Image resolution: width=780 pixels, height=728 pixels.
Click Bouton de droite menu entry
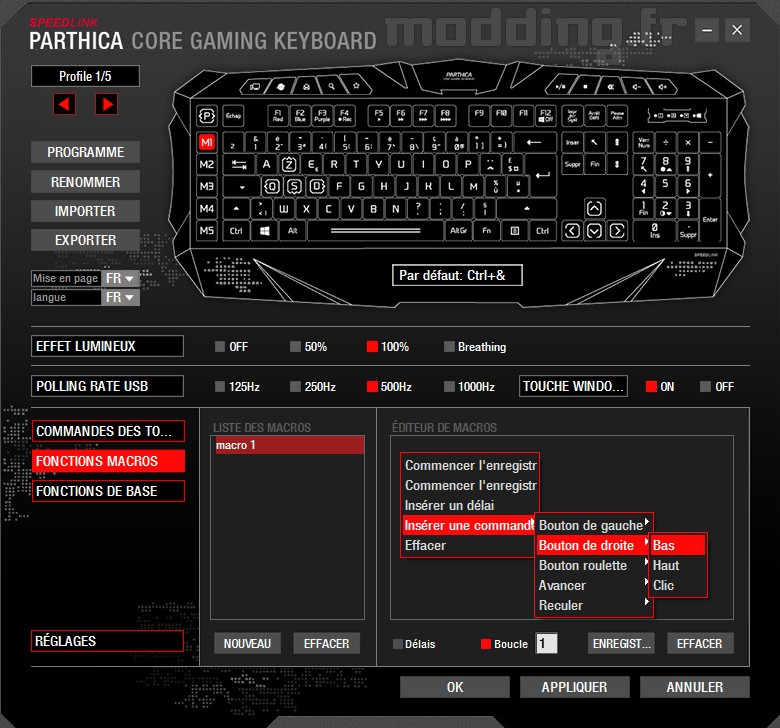click(593, 545)
